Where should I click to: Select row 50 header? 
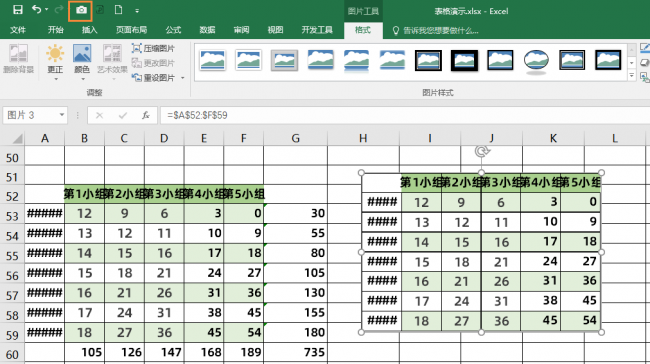[12, 158]
